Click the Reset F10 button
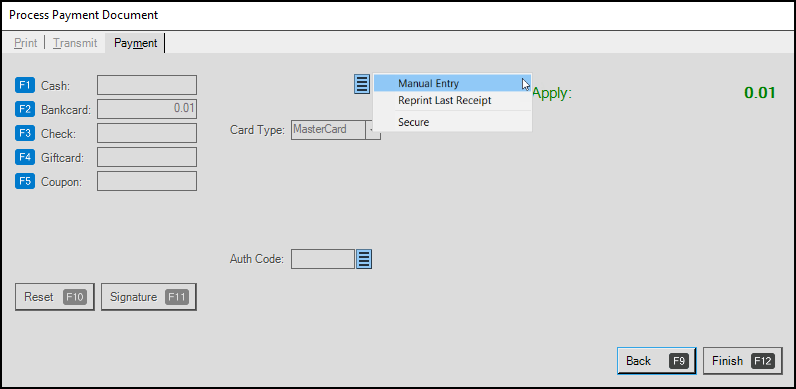Viewport: 796px width, 389px height. pyautogui.click(x=55, y=297)
